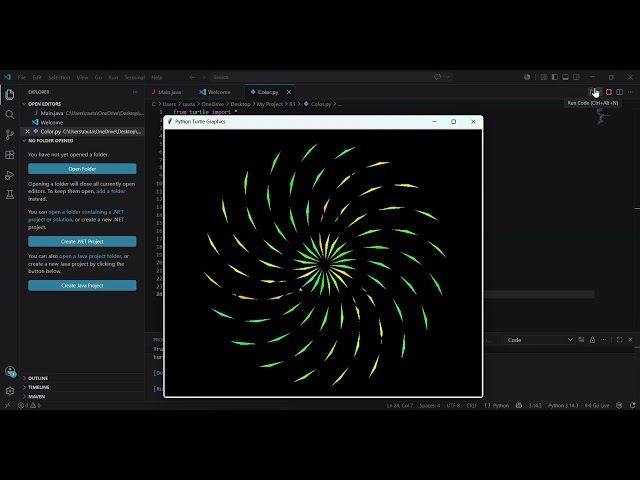Toggle the output scroll lock icon

tap(592, 340)
